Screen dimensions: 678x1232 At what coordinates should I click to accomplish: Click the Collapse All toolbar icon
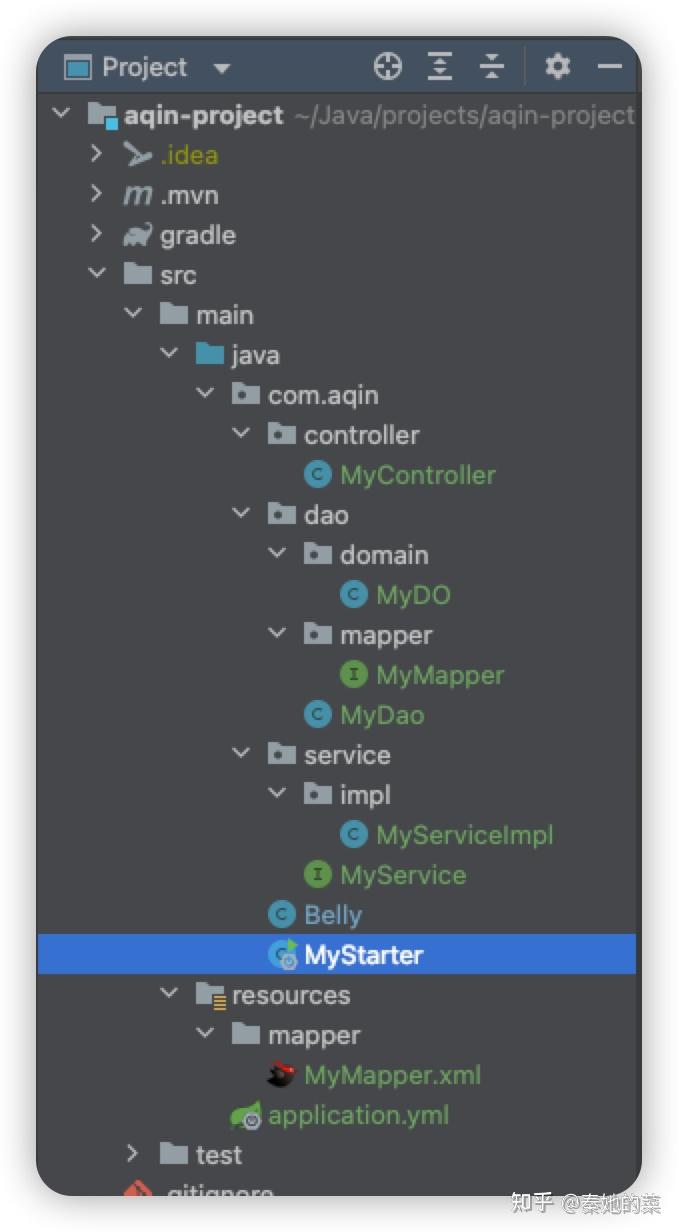(x=492, y=67)
